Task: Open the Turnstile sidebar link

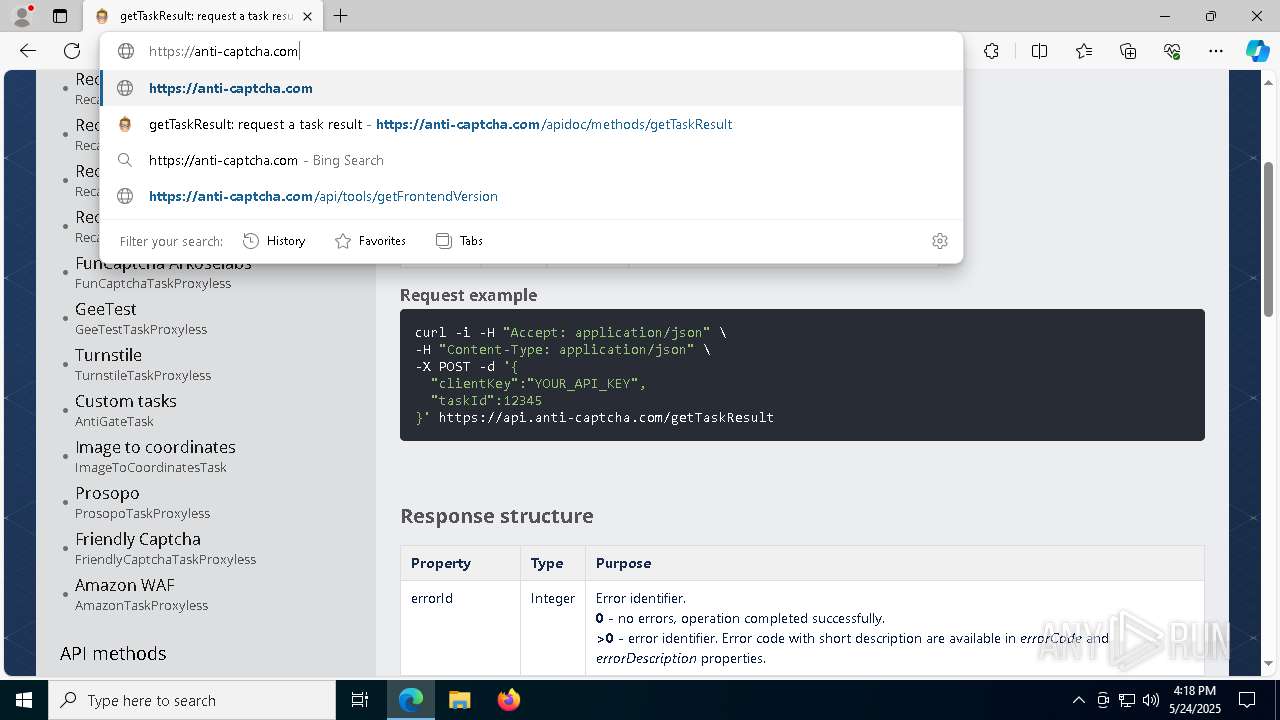Action: [x=108, y=355]
